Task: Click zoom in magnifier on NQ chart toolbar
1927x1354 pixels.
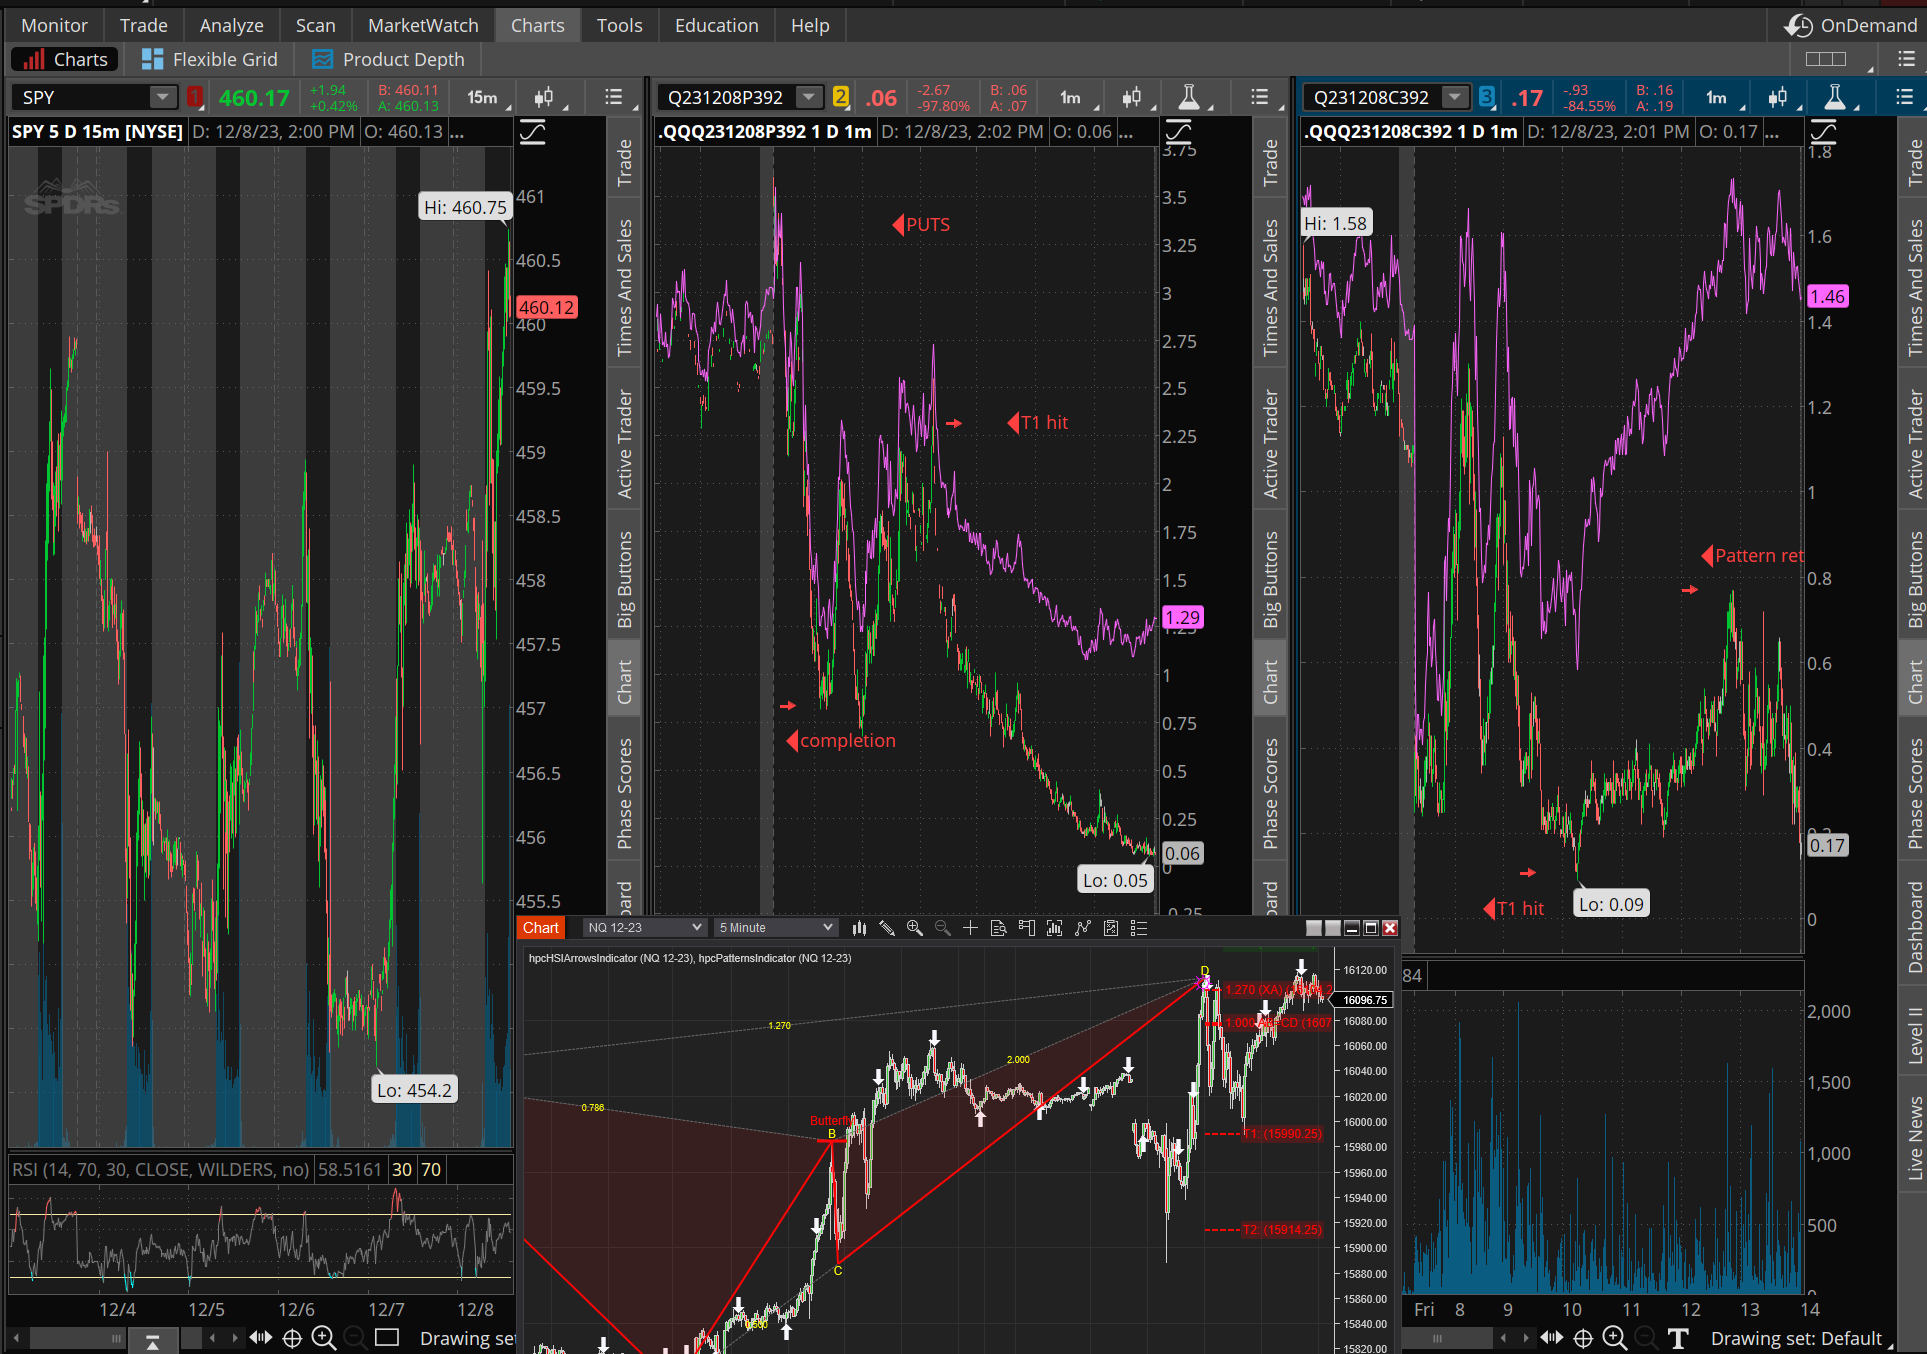Action: click(914, 928)
